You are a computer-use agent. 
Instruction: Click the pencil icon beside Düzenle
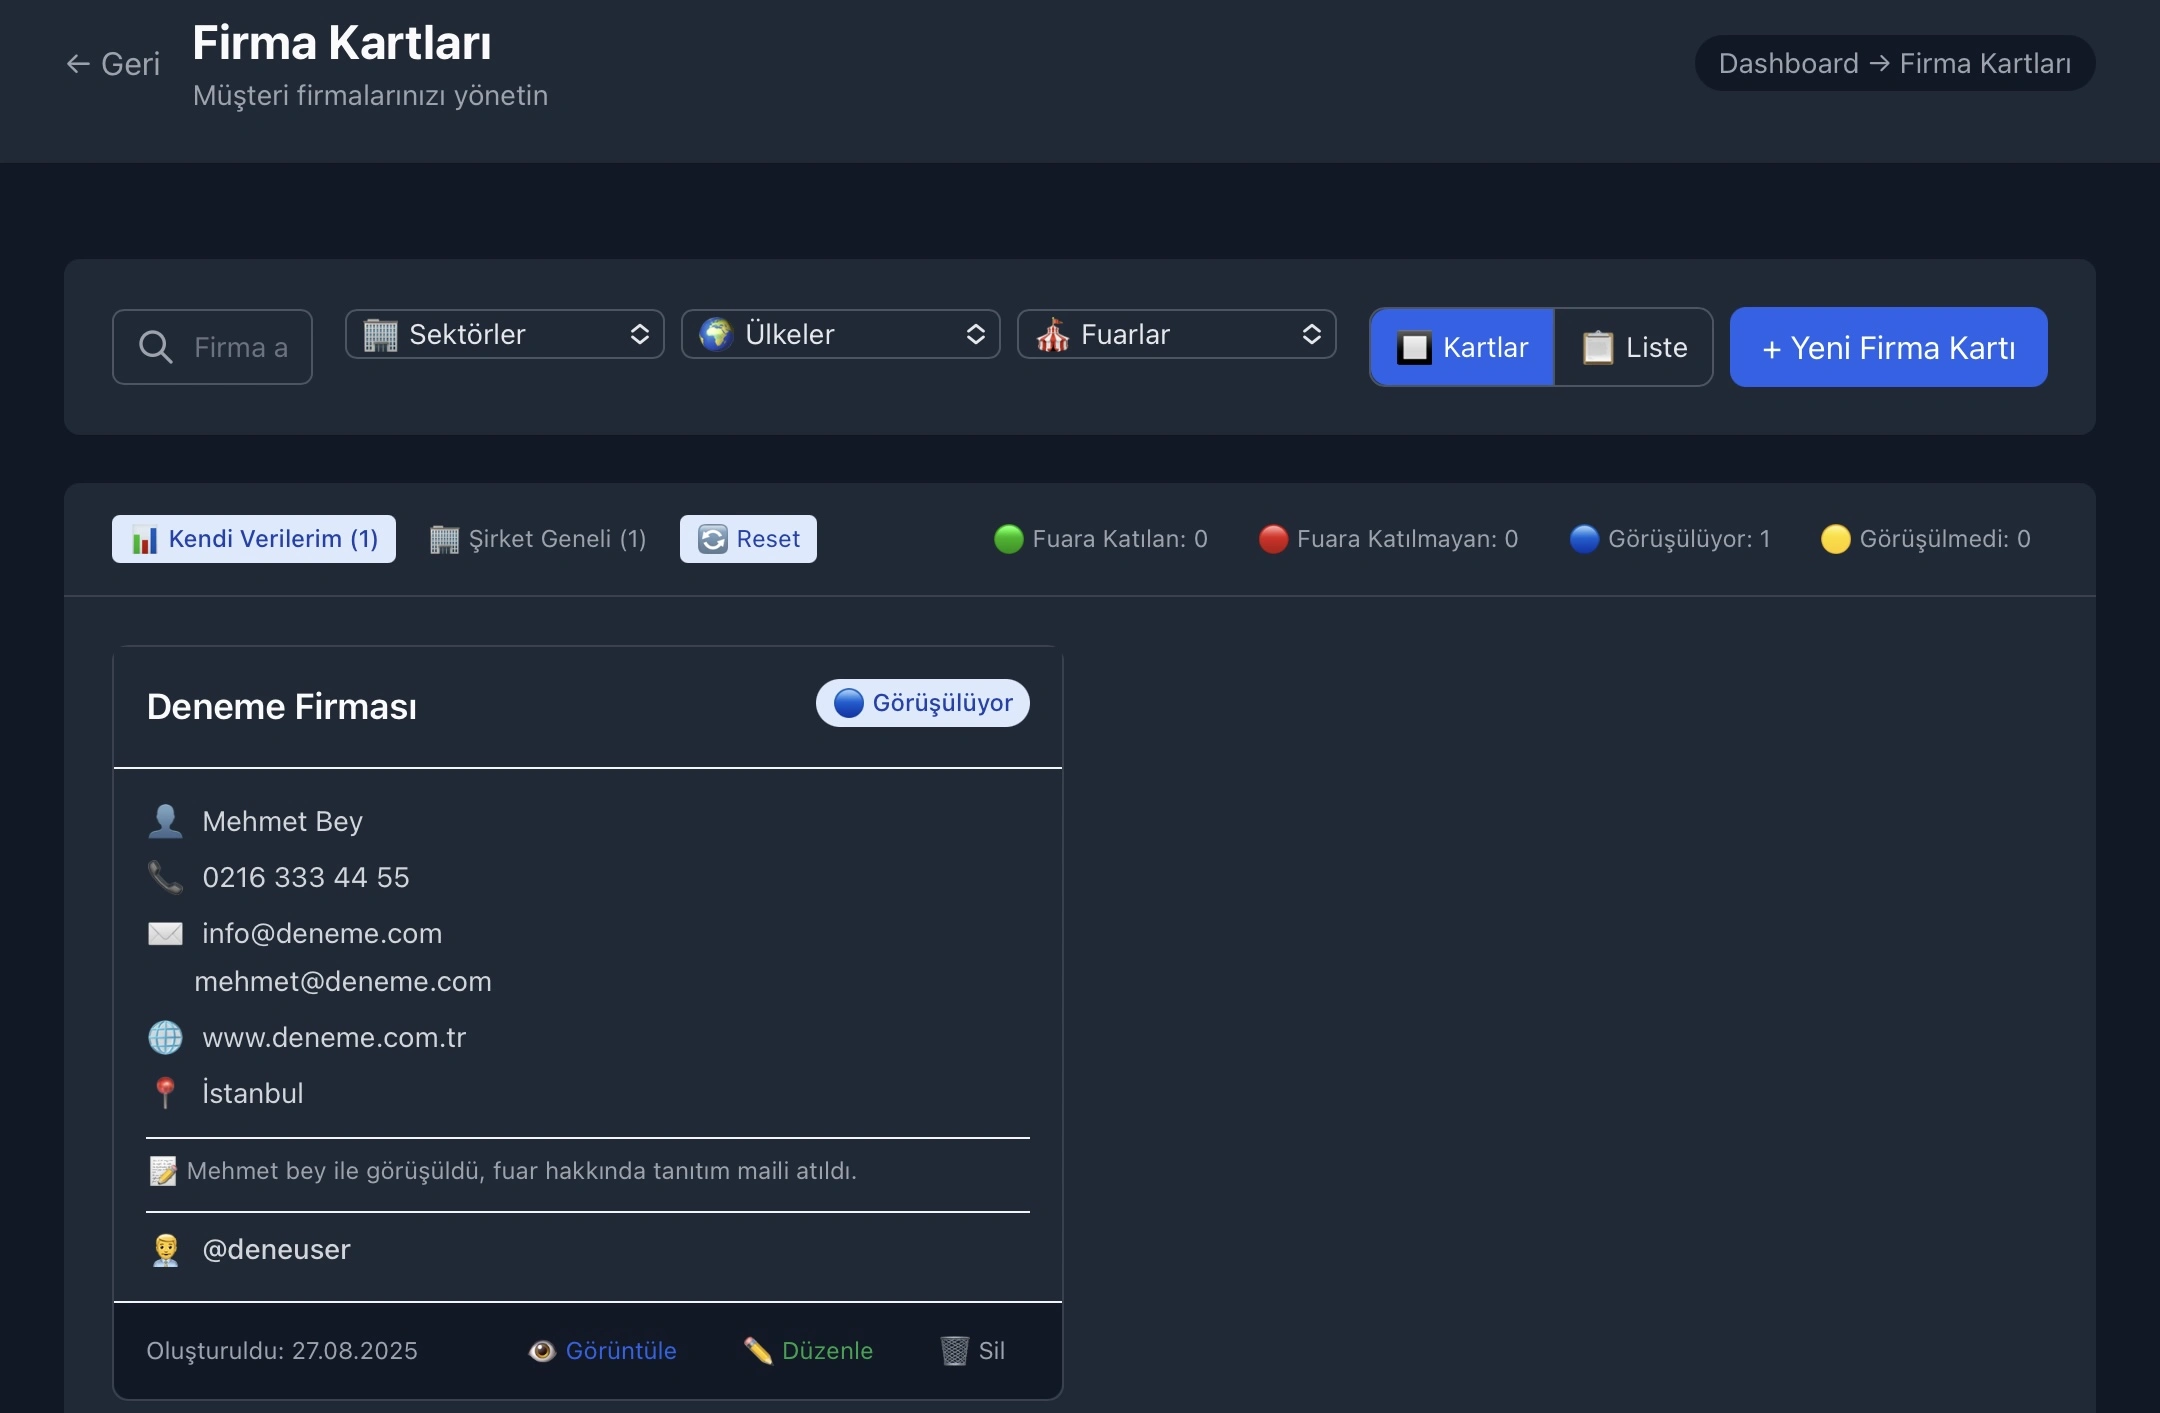pyautogui.click(x=758, y=1351)
